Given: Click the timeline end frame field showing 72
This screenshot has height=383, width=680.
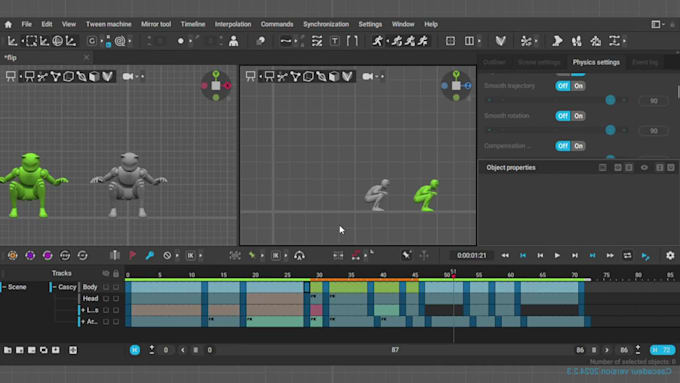Looking at the screenshot, I should [663, 350].
